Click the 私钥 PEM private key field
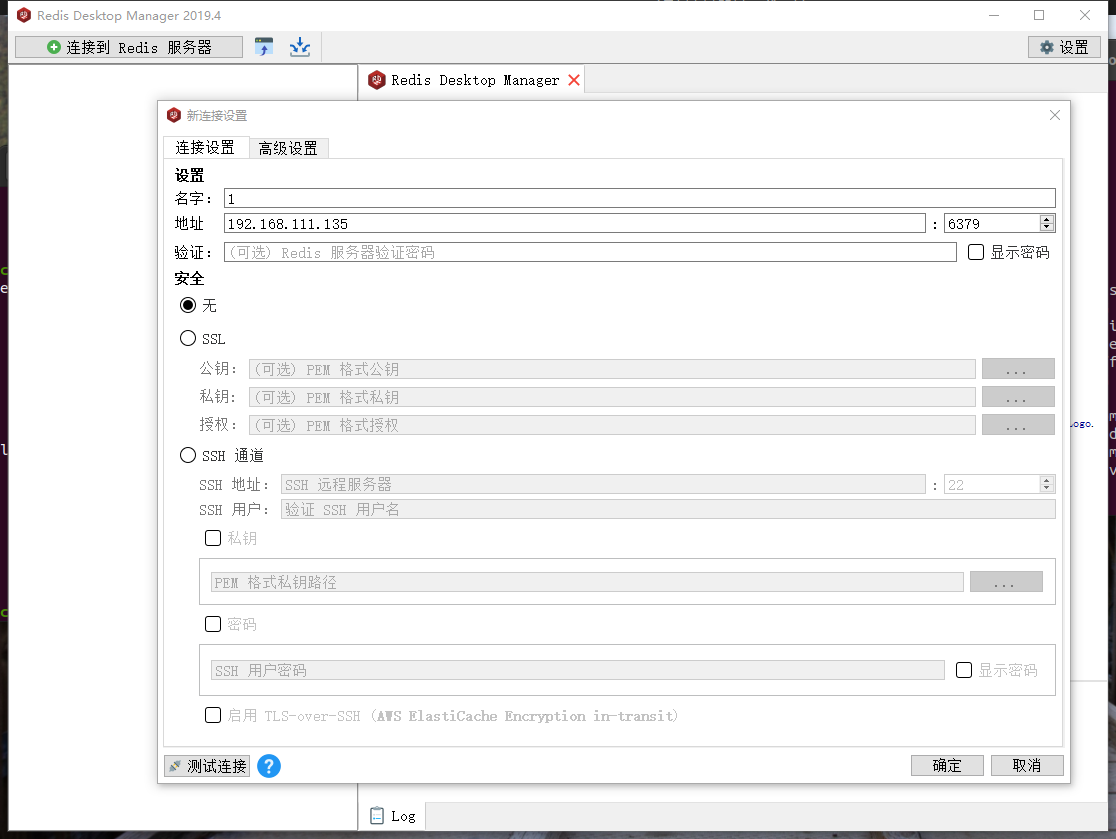 (612, 397)
